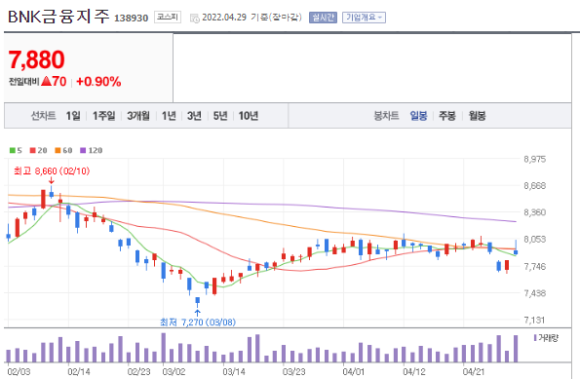Click the orange 60-day moving average swatch

tap(58, 150)
